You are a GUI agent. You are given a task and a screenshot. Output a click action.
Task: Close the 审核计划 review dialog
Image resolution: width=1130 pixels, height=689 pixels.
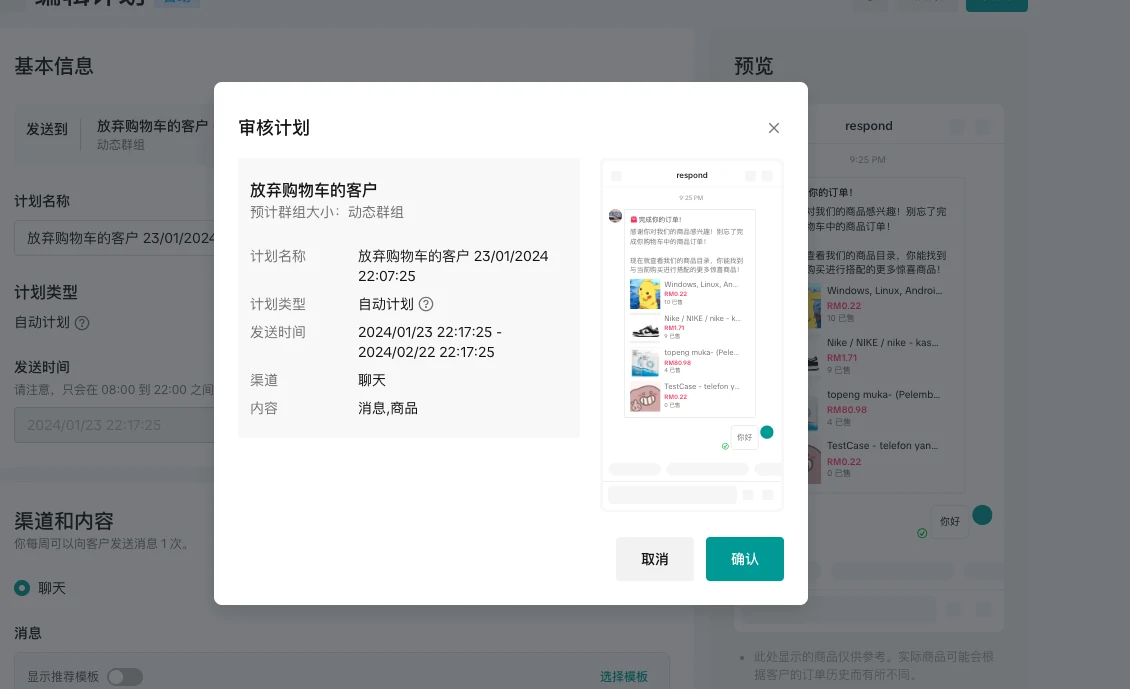click(773, 128)
